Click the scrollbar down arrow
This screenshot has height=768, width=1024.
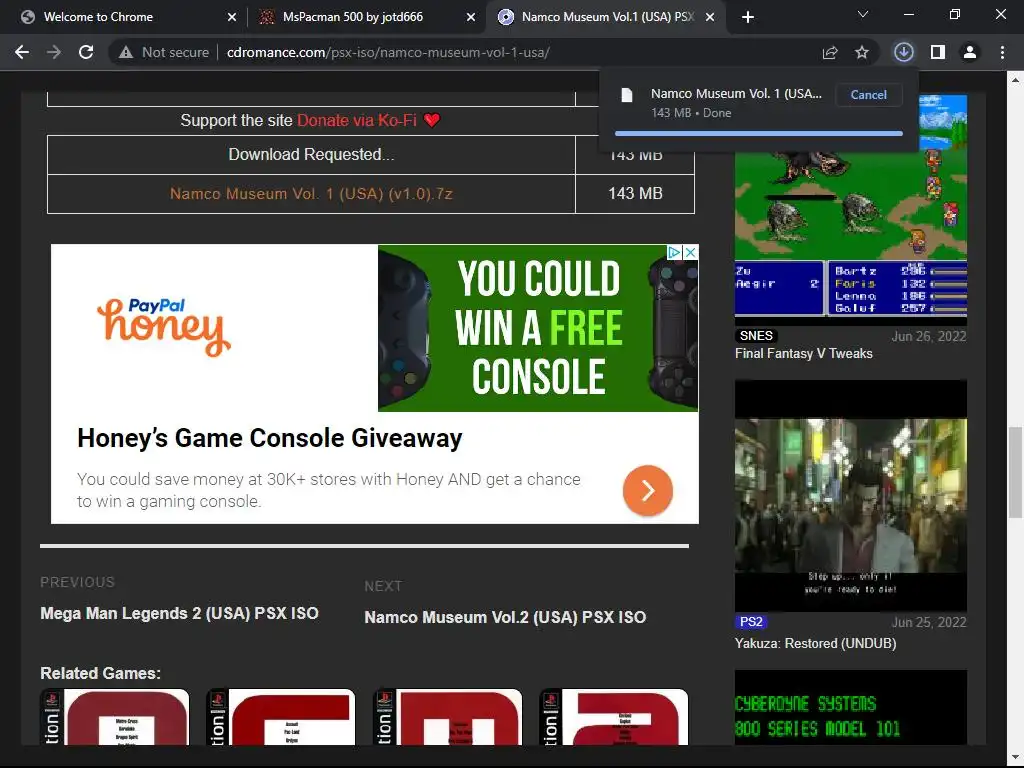1015,758
